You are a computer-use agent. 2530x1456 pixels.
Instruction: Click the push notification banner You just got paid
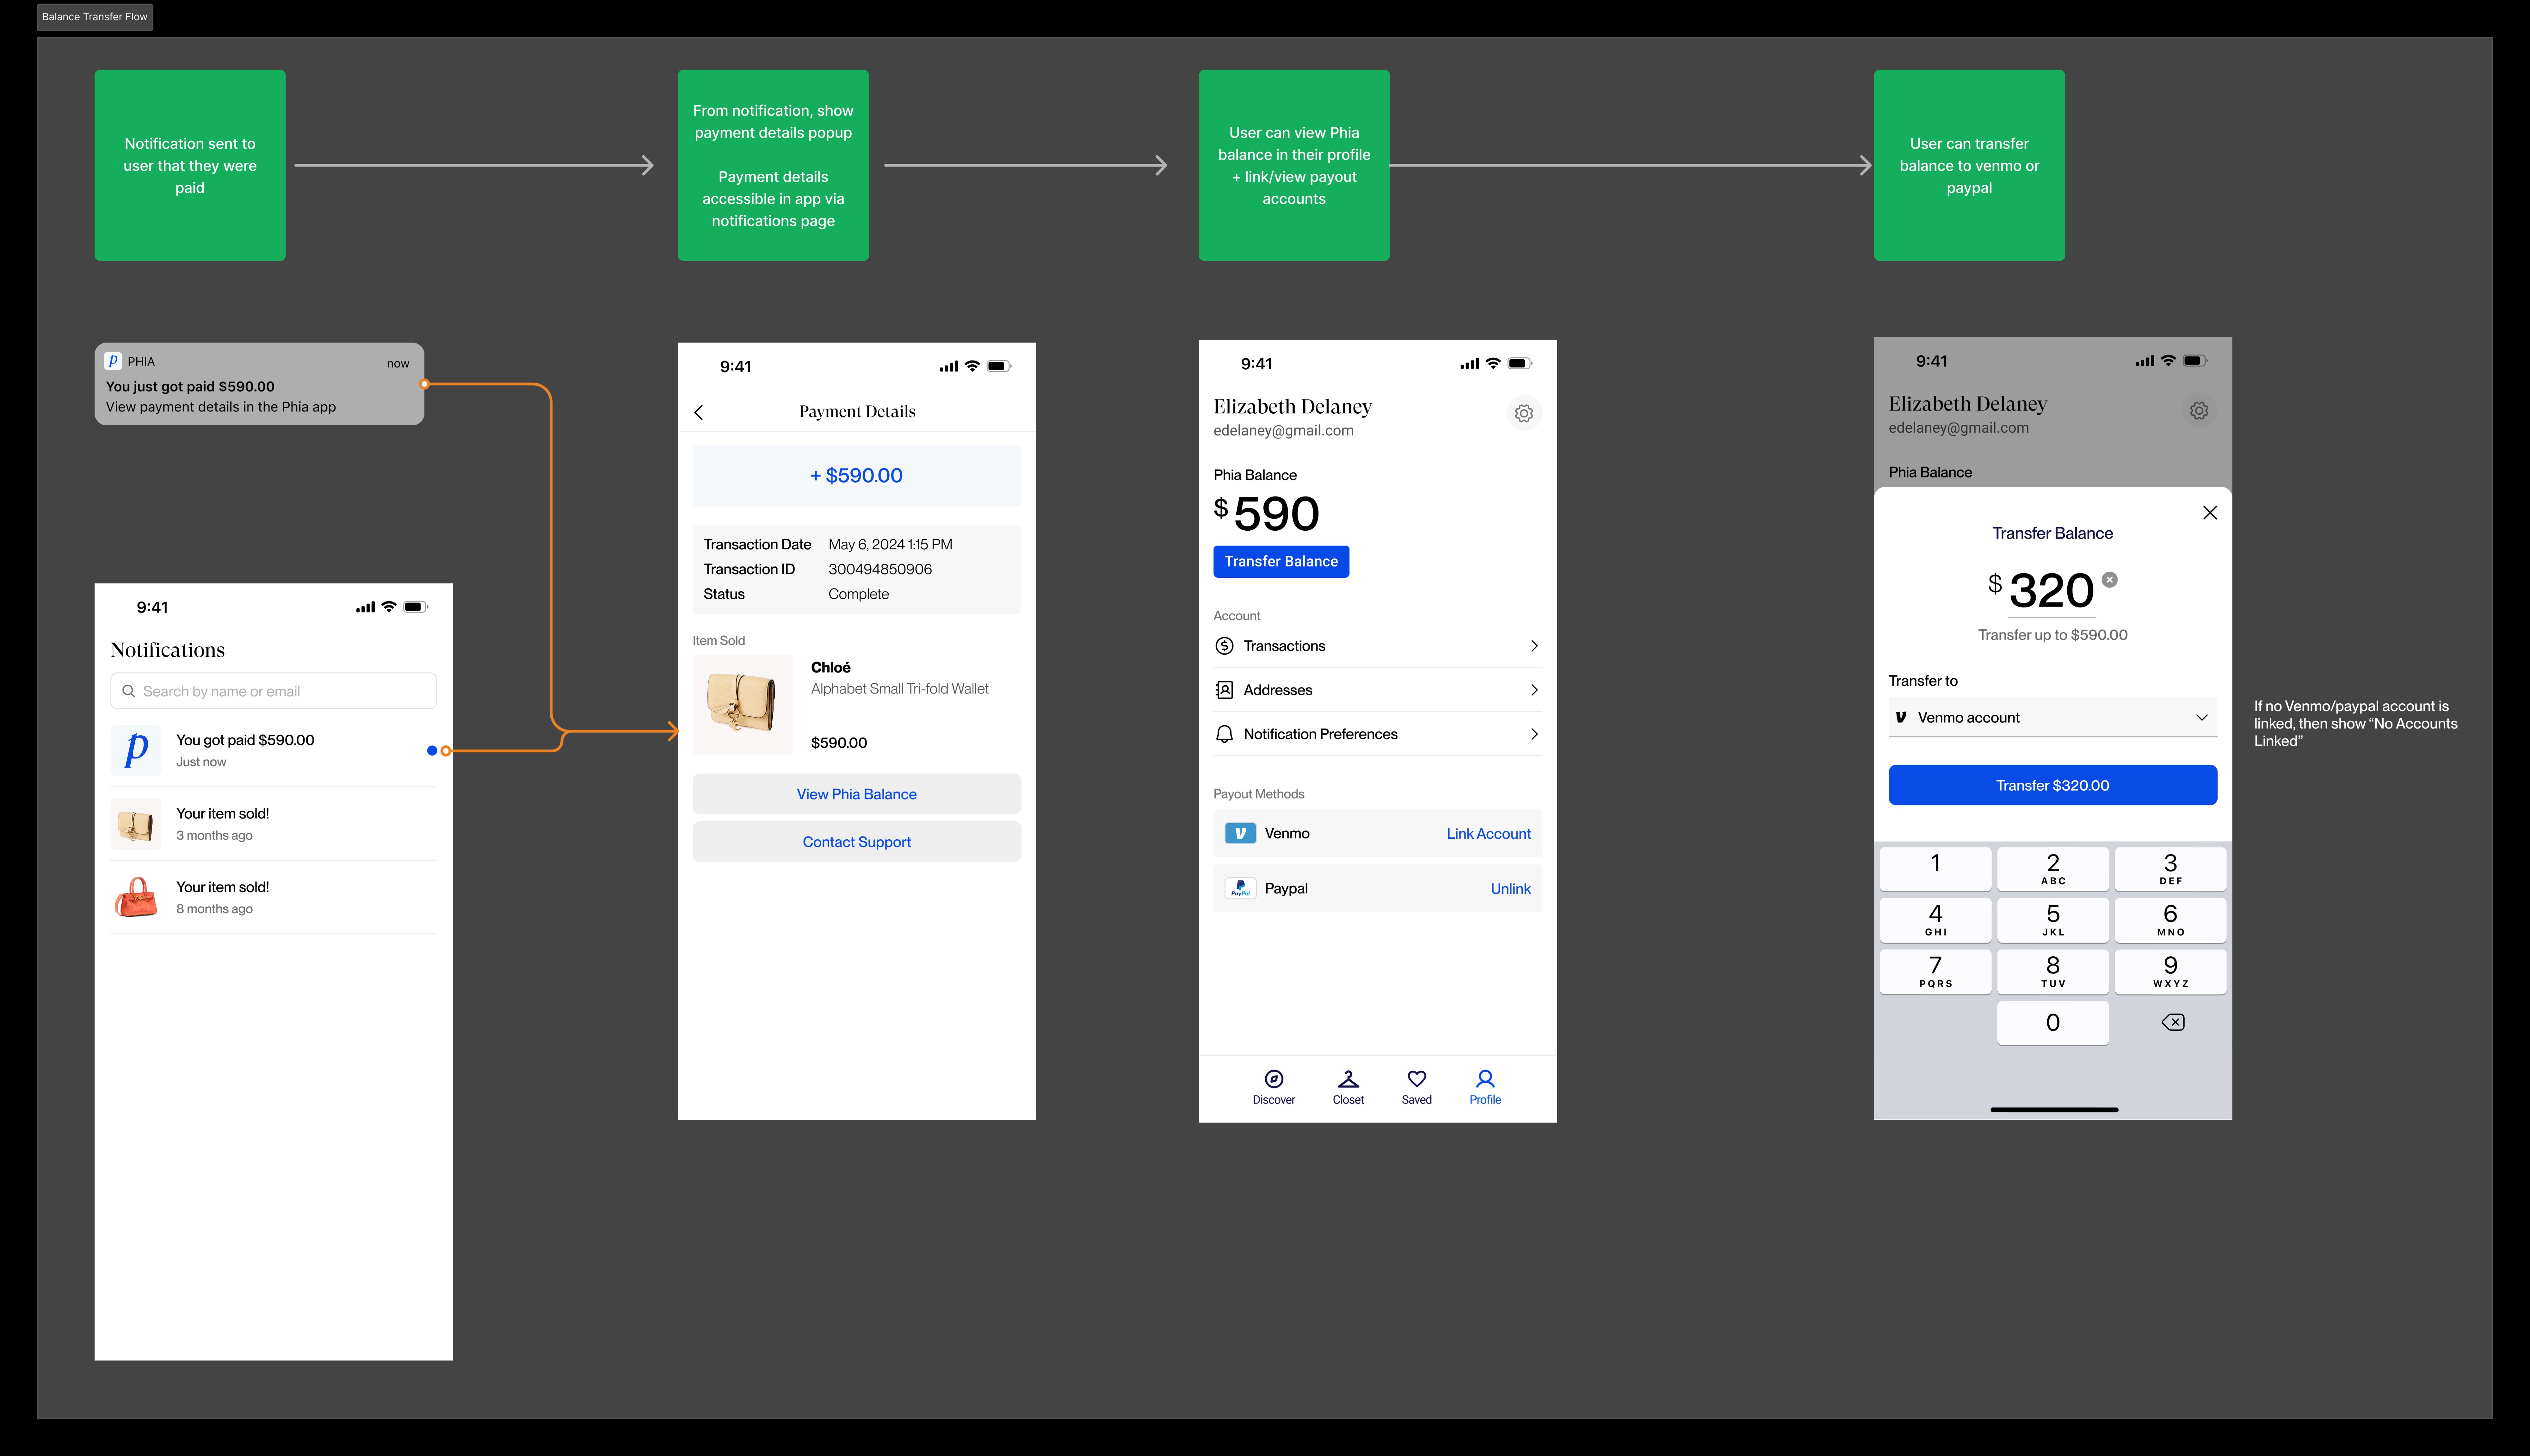point(259,384)
